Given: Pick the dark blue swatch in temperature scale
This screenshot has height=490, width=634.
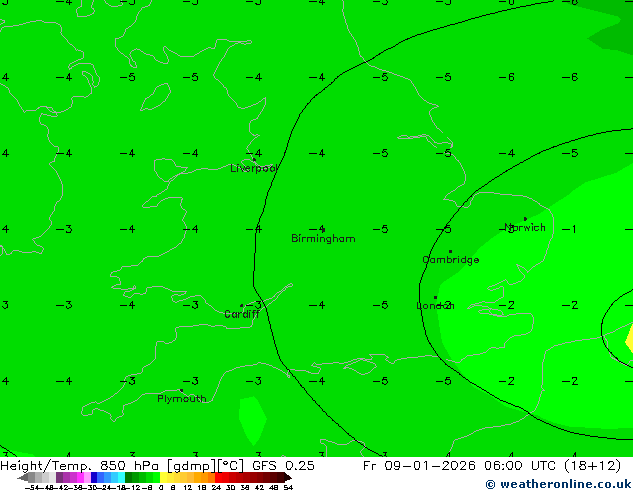Looking at the screenshot, I should tap(94, 477).
